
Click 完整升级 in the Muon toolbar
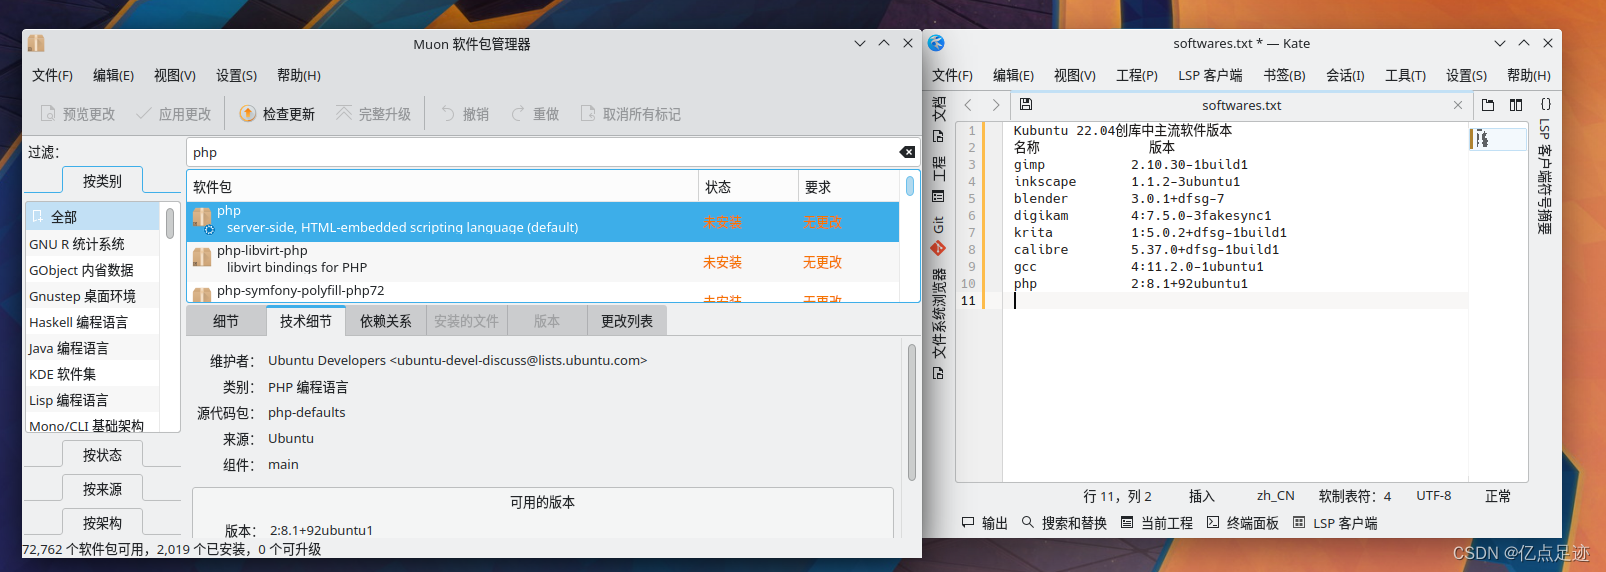pyautogui.click(x=373, y=114)
